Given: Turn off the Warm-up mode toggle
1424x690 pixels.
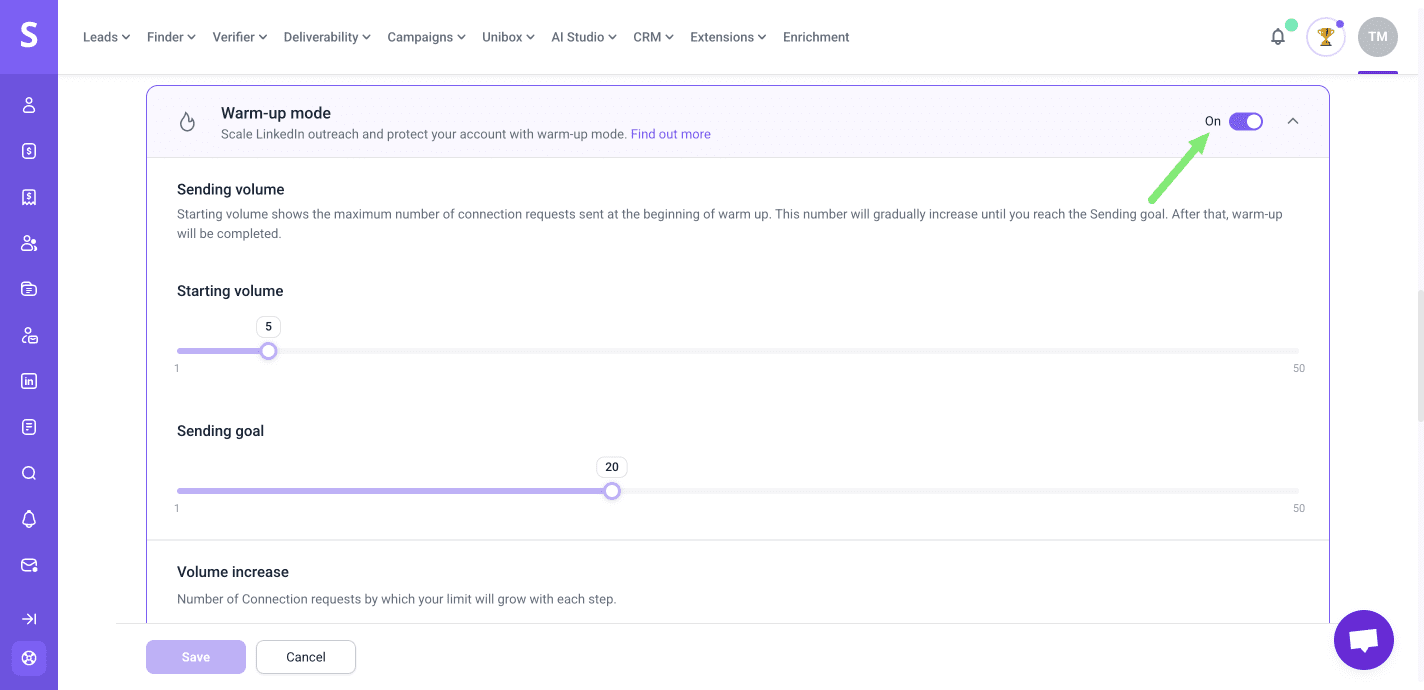Looking at the screenshot, I should pyautogui.click(x=1245, y=121).
